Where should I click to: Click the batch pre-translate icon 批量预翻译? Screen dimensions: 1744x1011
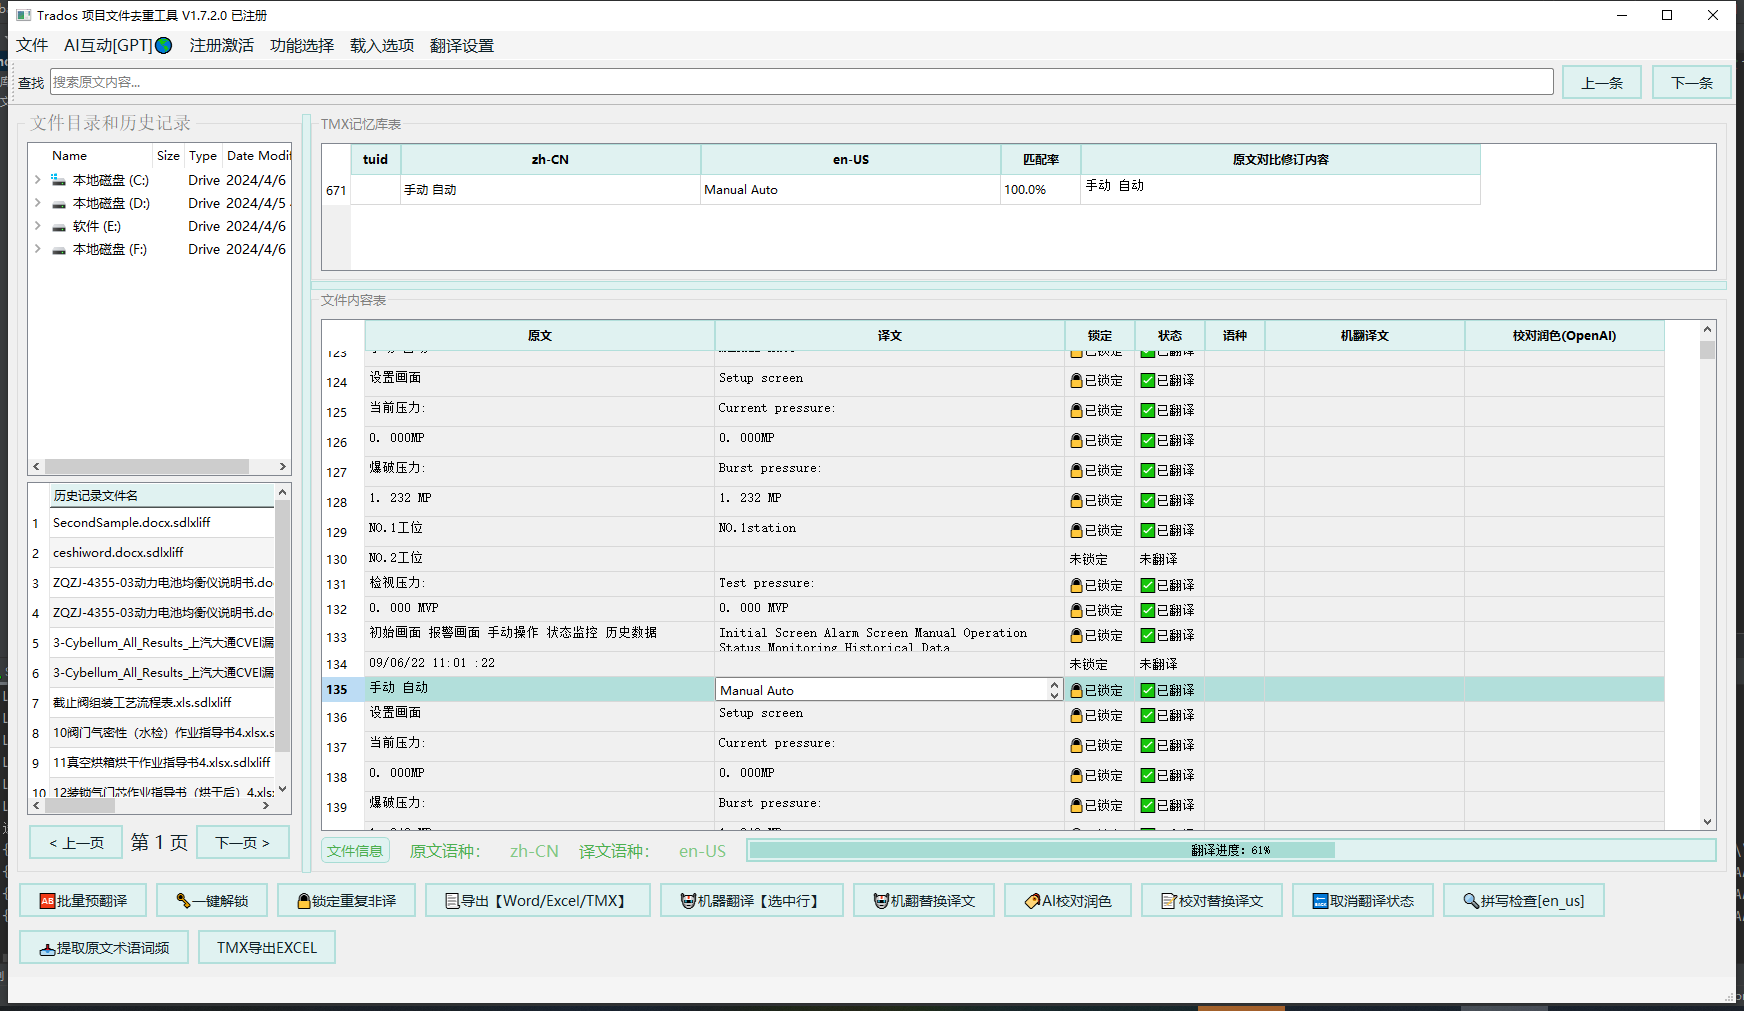[x=47, y=901]
